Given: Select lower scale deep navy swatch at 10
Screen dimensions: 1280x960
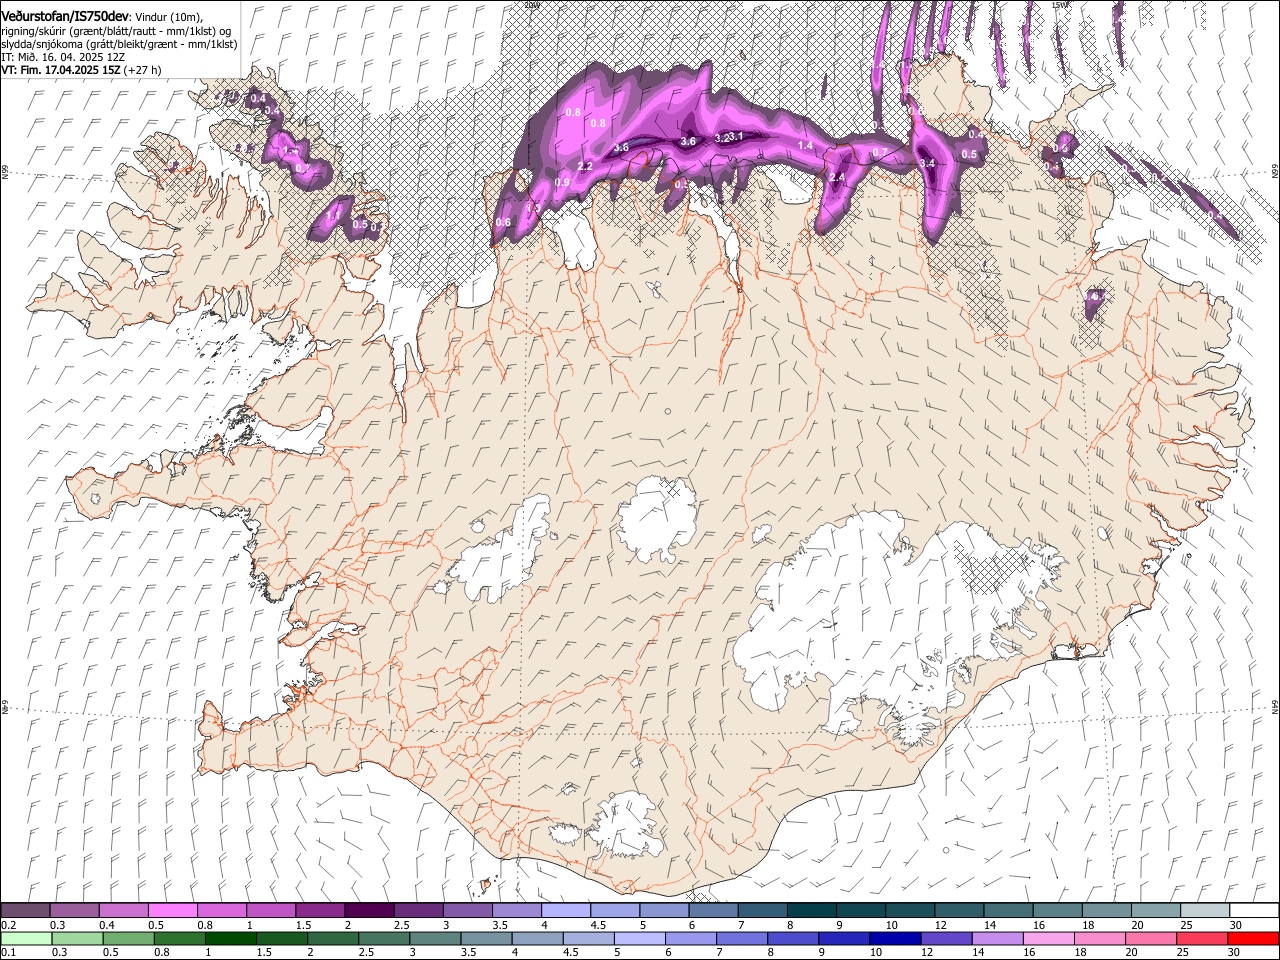Looking at the screenshot, I should [894, 939].
